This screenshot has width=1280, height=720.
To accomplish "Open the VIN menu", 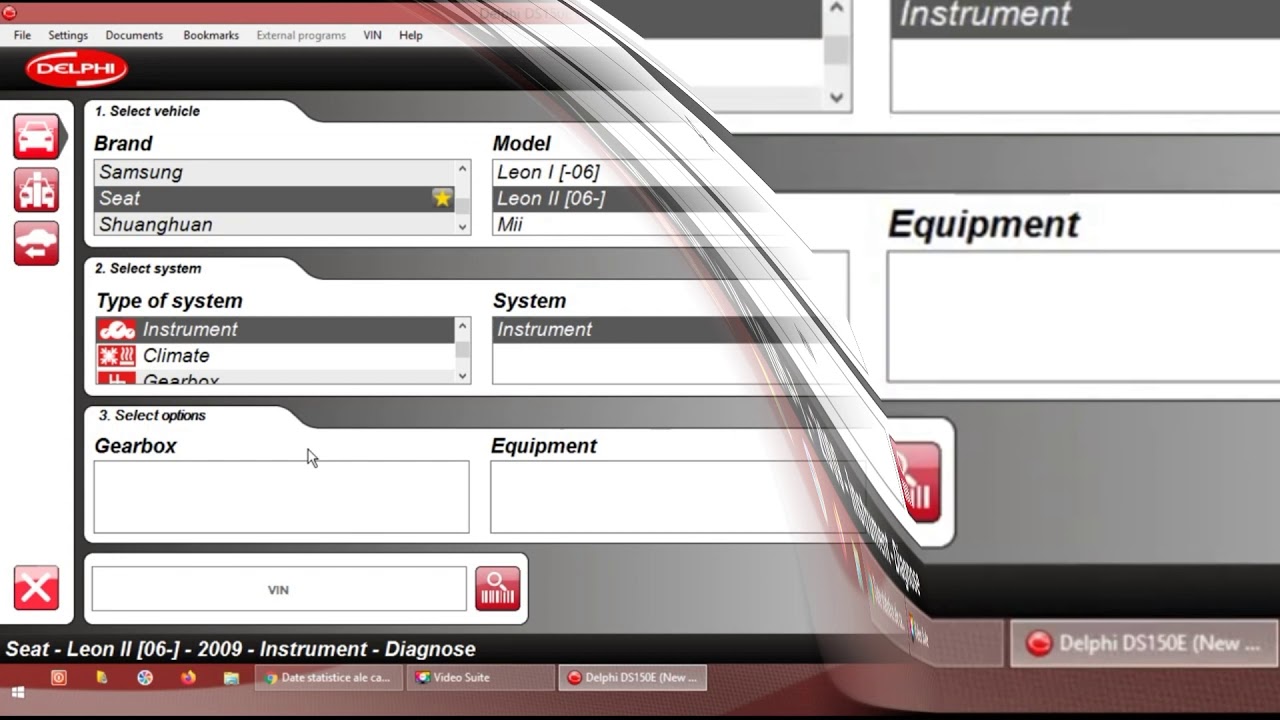I will pos(372,35).
